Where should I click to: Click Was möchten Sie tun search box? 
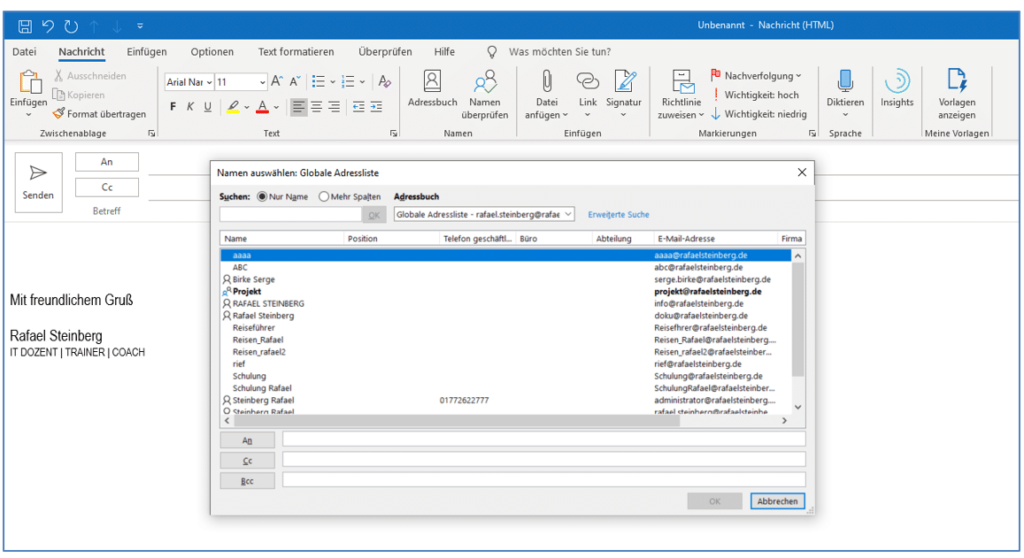point(560,52)
